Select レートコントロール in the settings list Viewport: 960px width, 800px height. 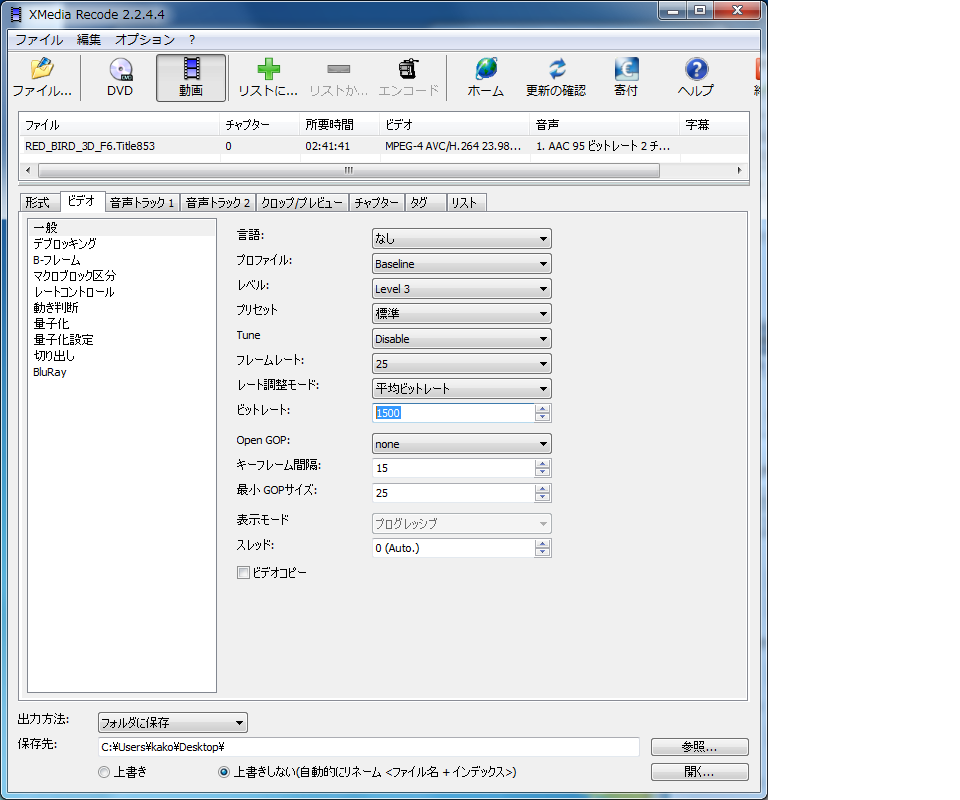[74, 292]
